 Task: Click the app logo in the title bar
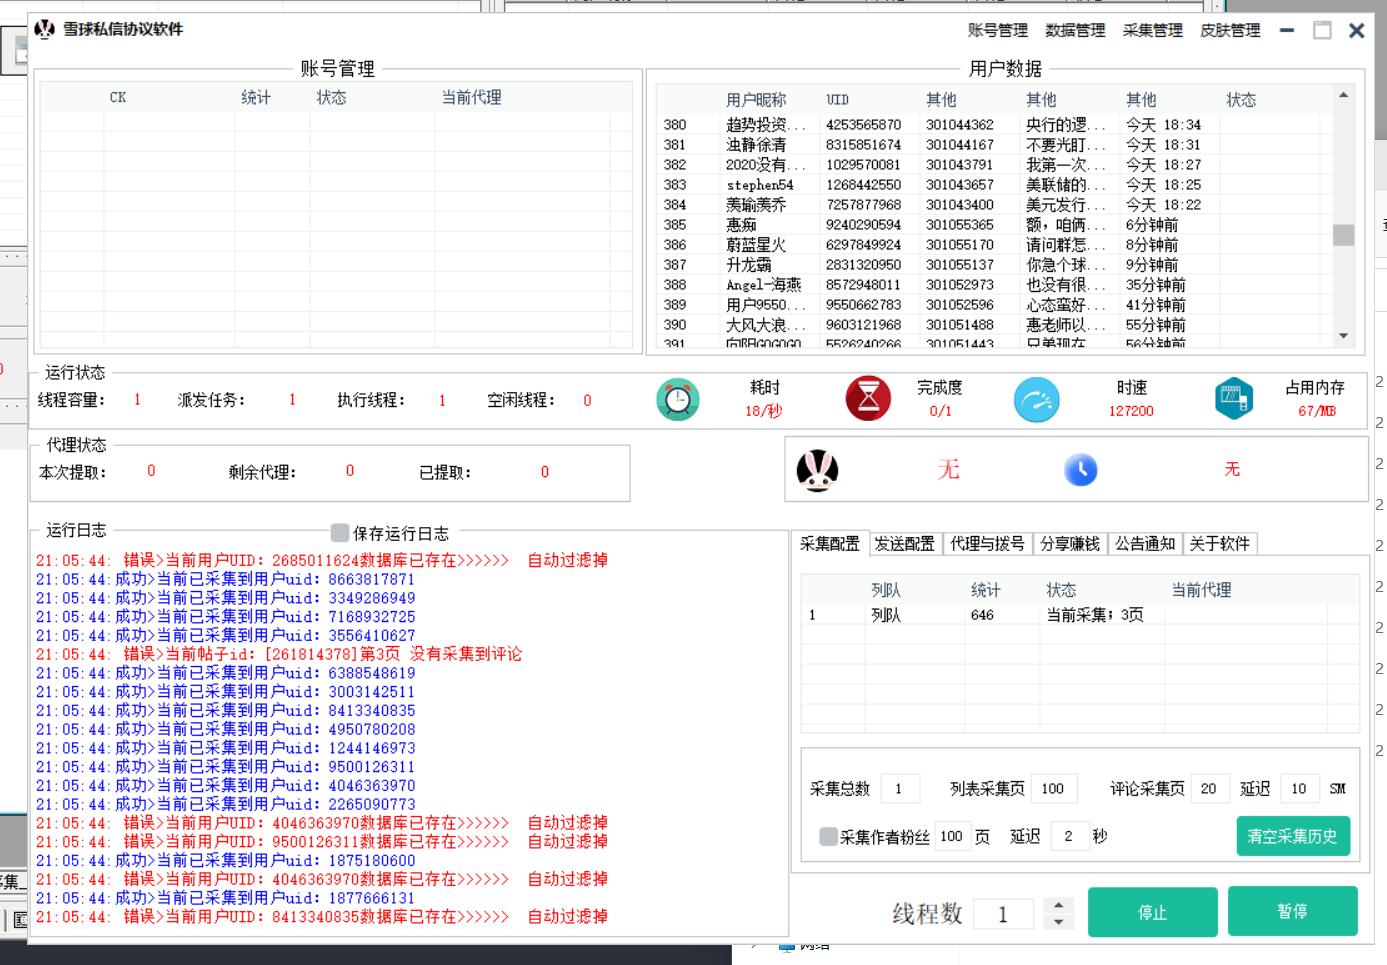pyautogui.click(x=45, y=29)
